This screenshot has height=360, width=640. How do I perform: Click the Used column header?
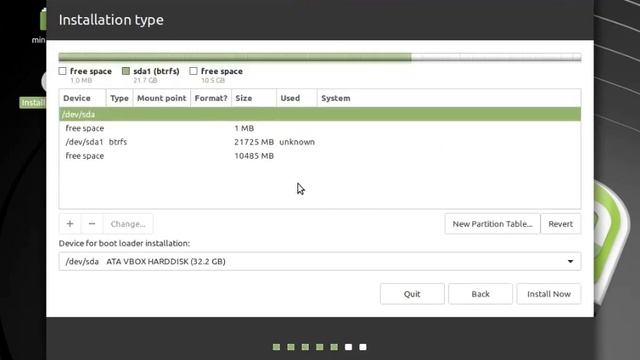296,98
